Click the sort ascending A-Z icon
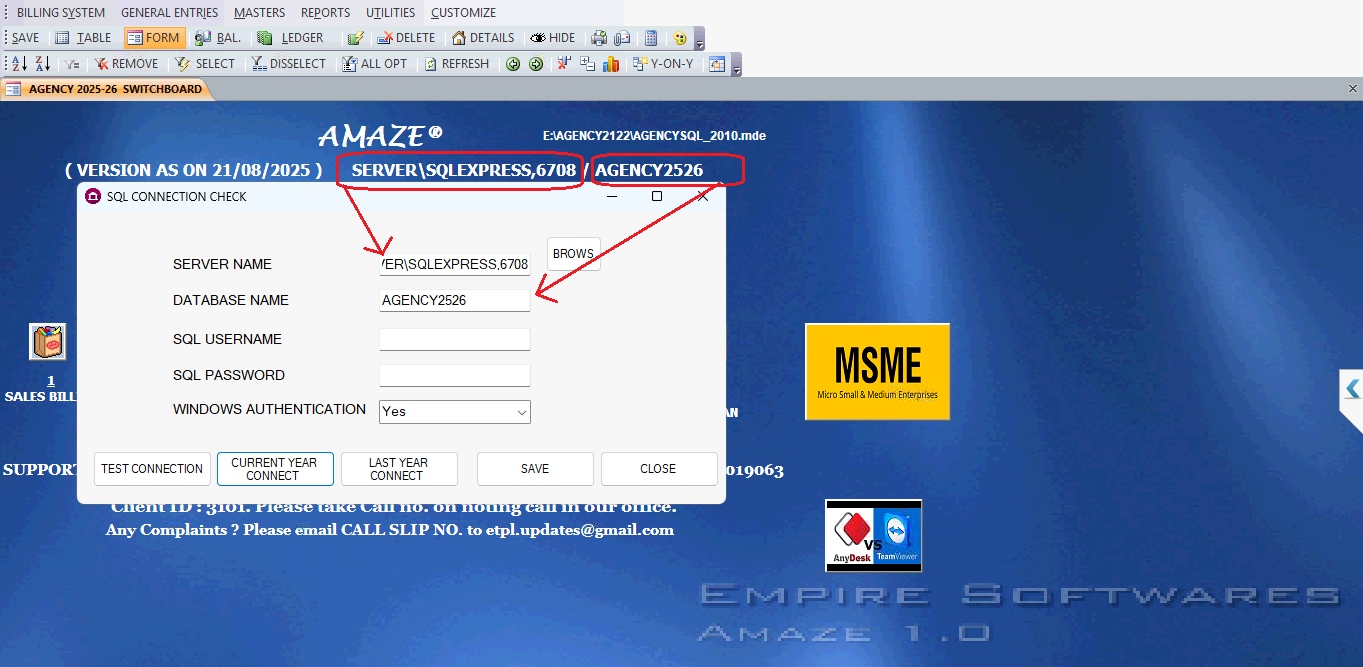 (19, 64)
